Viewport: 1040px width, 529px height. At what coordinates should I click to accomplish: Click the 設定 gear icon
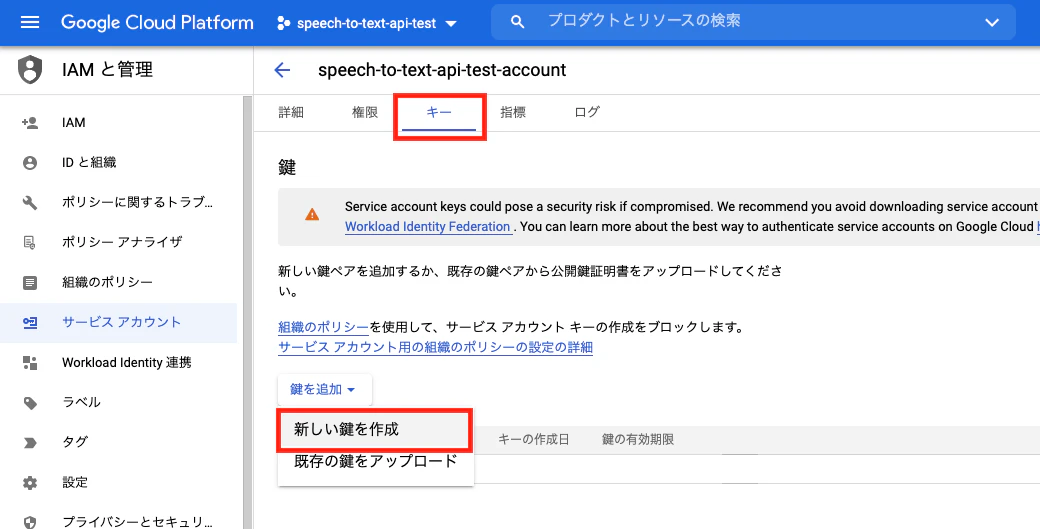click(x=30, y=483)
